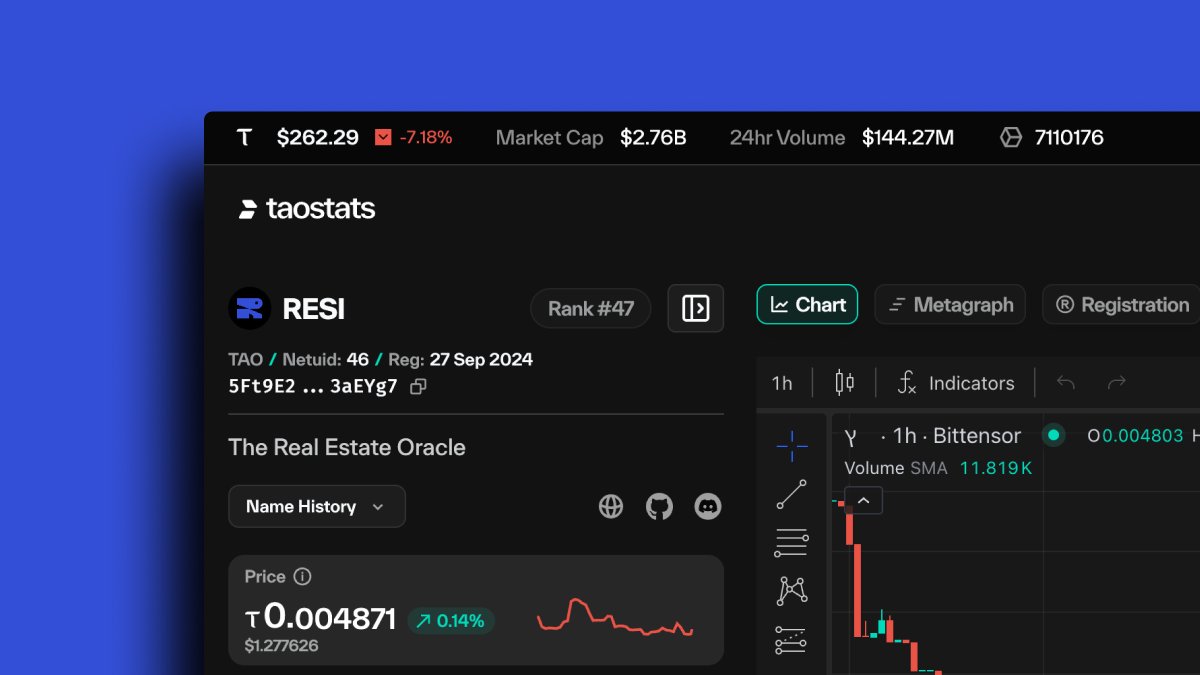
Task: Click the Price info icon
Action: click(302, 577)
